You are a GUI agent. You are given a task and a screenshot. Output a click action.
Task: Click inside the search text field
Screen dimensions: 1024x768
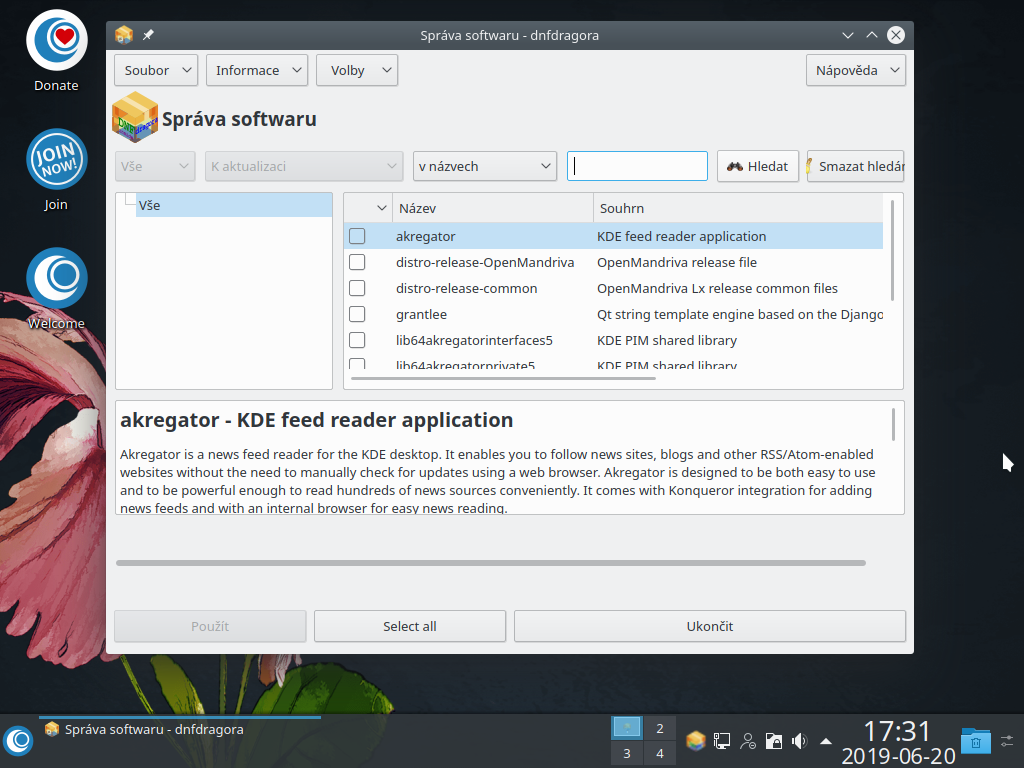pyautogui.click(x=637, y=166)
